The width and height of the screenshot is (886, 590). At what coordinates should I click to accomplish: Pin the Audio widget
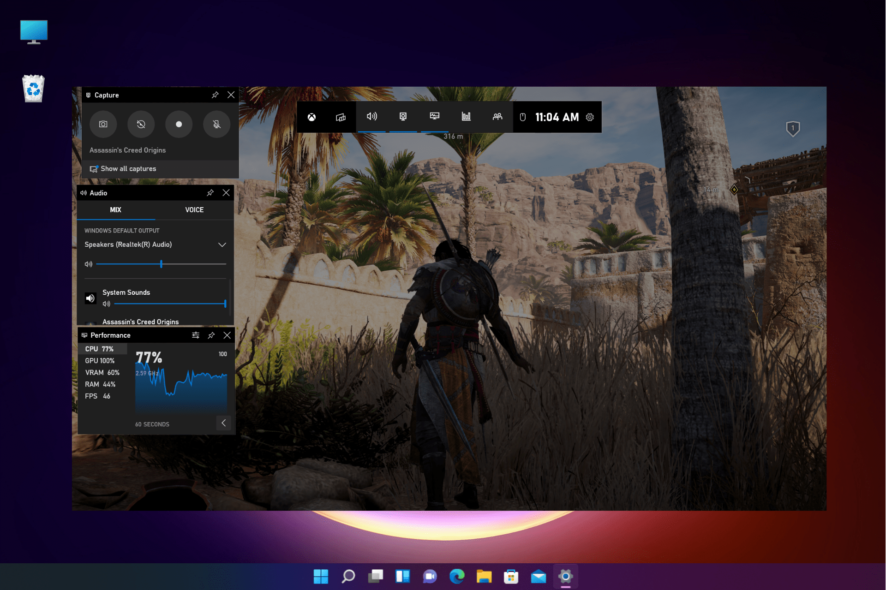pos(210,193)
